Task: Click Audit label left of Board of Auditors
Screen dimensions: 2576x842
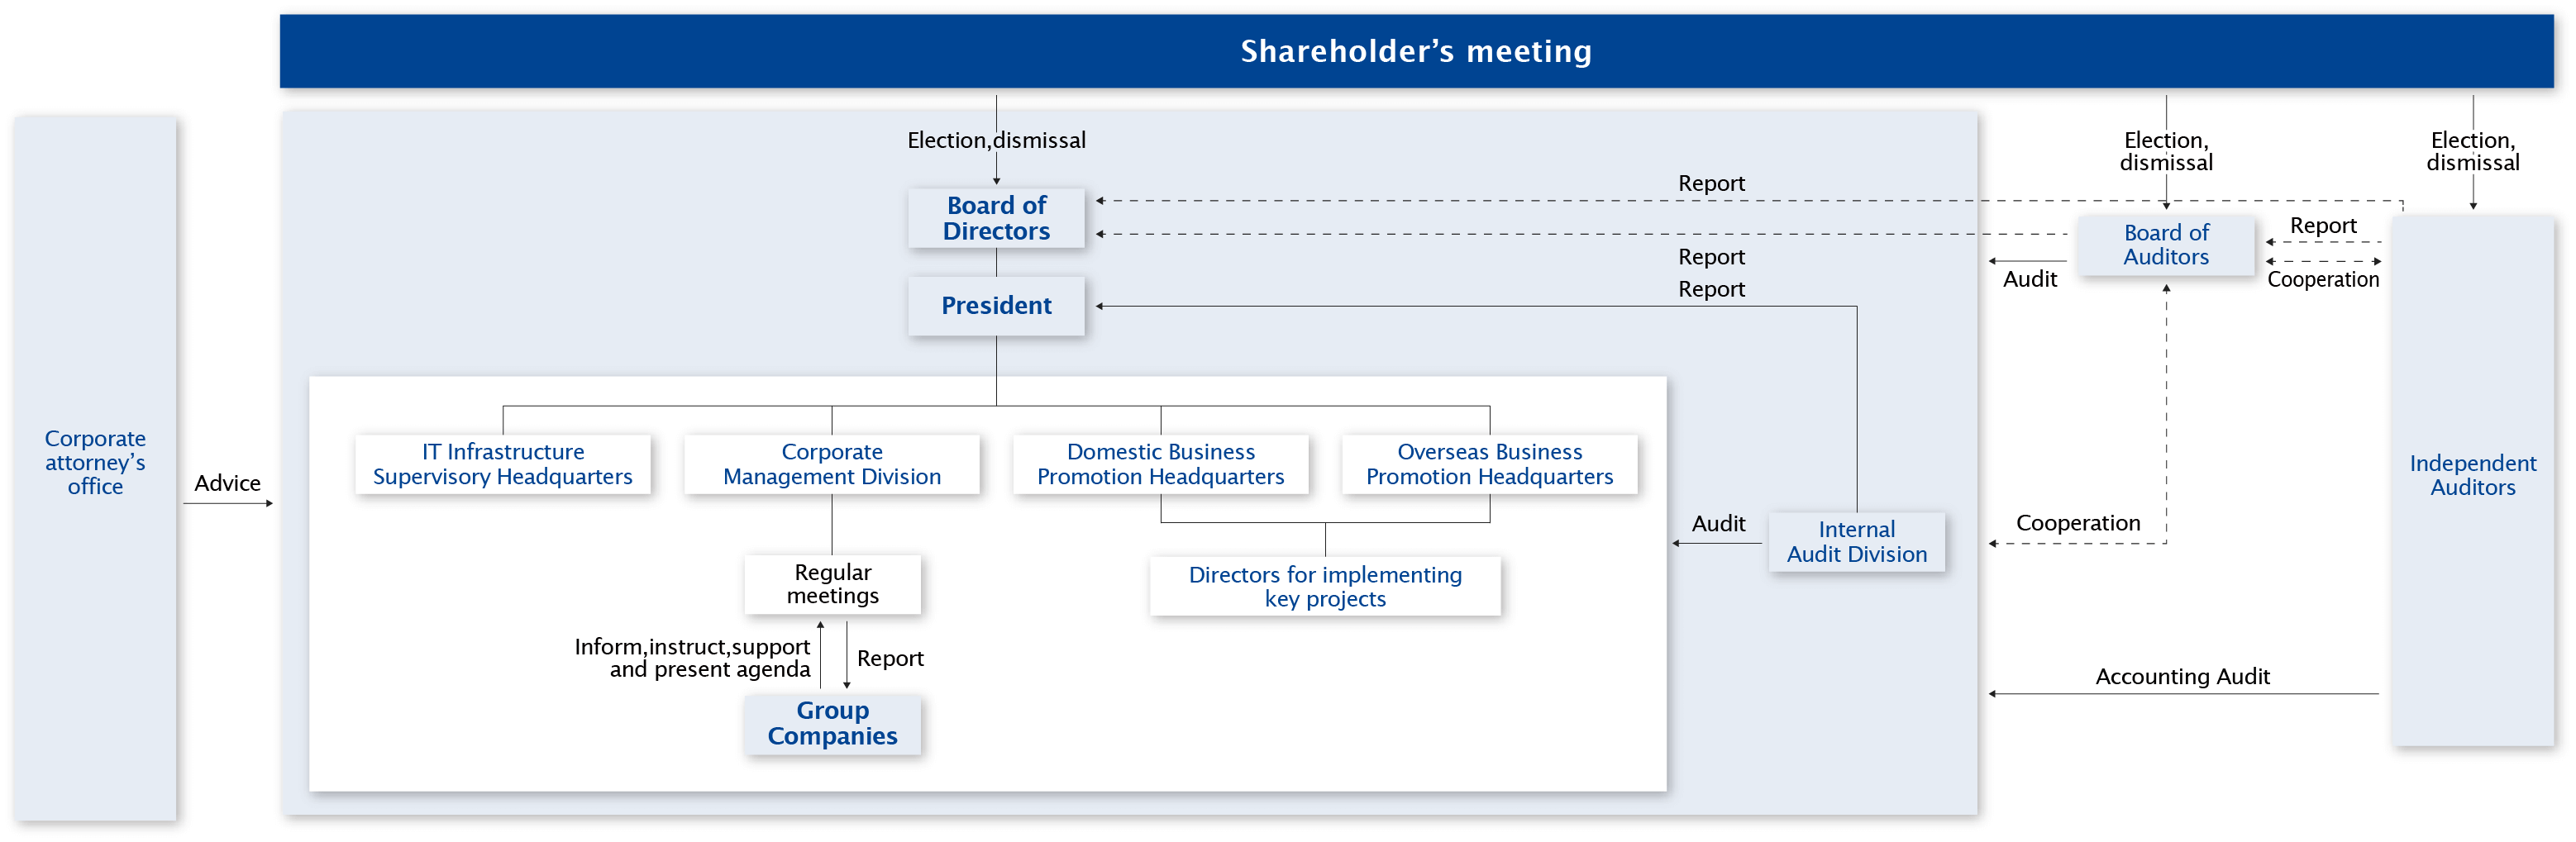Action: pos(2030,279)
